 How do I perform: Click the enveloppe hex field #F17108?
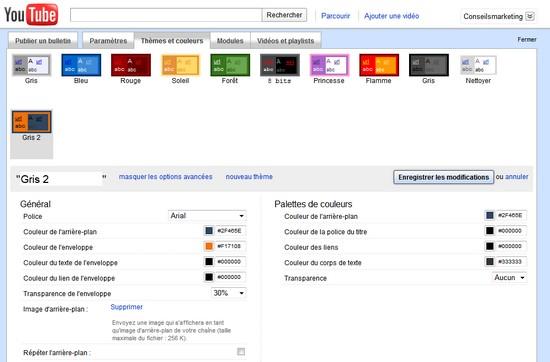tap(230, 246)
